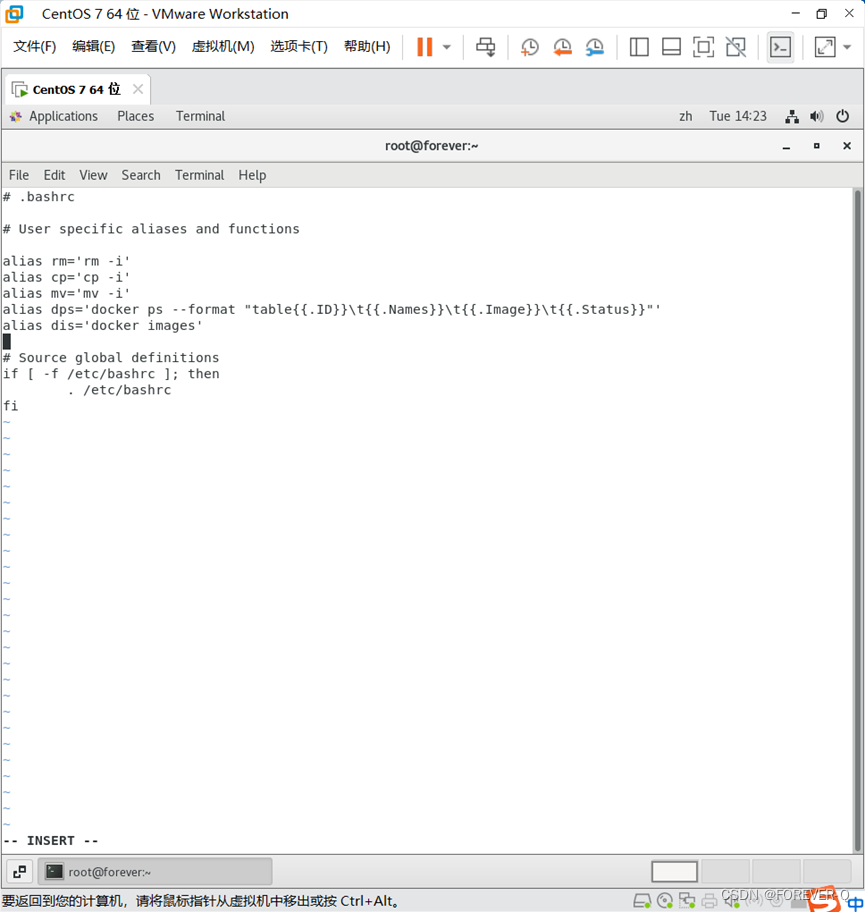Select root@forever:~ taskbar window button
Viewport: 865px width, 912px height.
[155, 871]
